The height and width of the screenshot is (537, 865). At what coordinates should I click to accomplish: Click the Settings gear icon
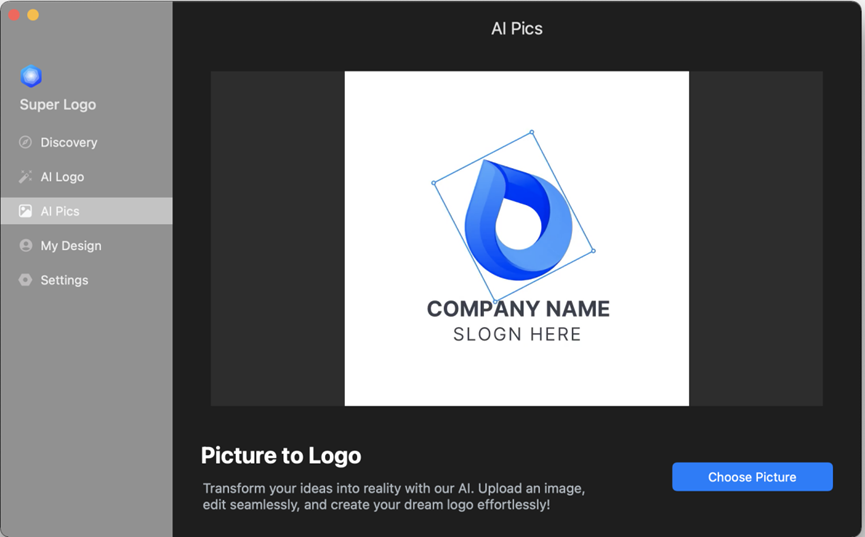tap(25, 280)
